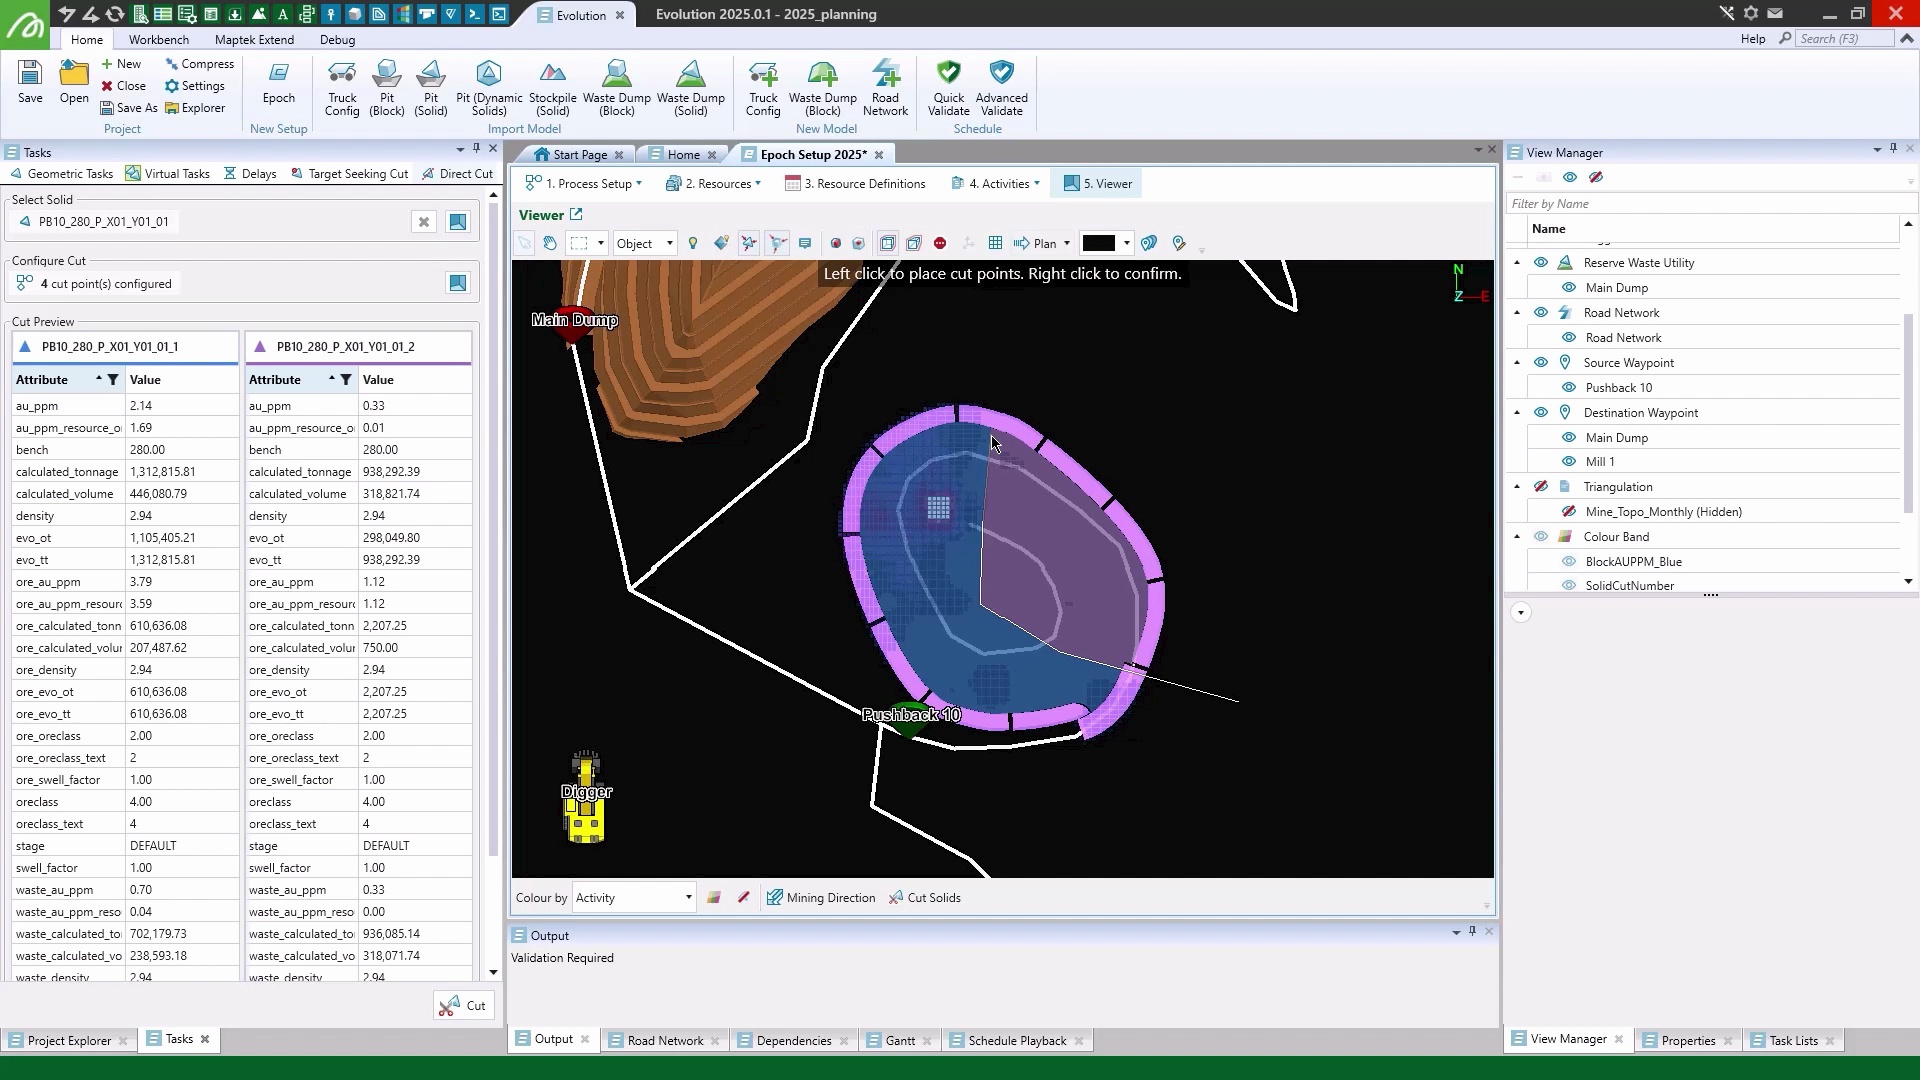Switch to the Workbench ribbon tab
The width and height of the screenshot is (1920, 1080).
(x=159, y=40)
